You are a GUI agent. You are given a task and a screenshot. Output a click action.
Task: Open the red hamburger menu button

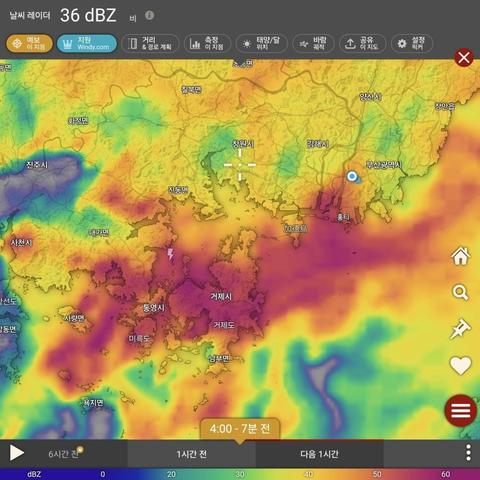(461, 411)
